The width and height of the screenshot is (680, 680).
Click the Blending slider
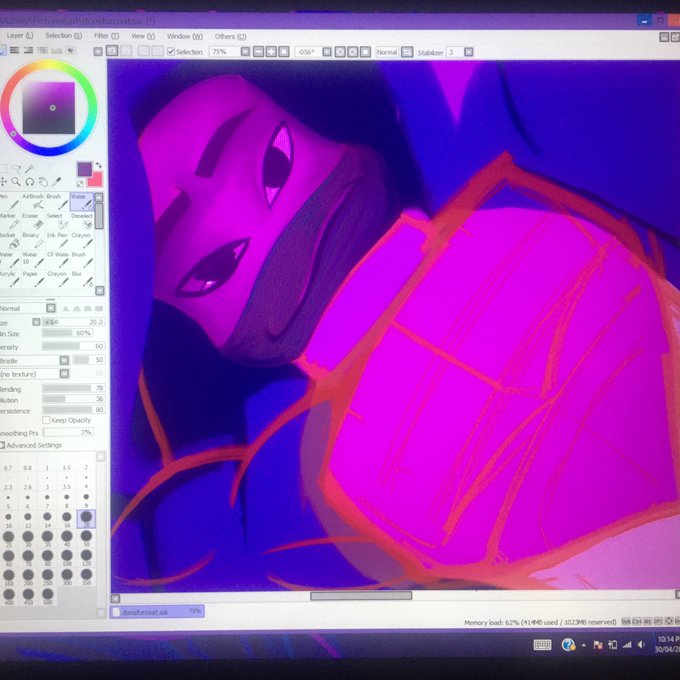[73, 388]
